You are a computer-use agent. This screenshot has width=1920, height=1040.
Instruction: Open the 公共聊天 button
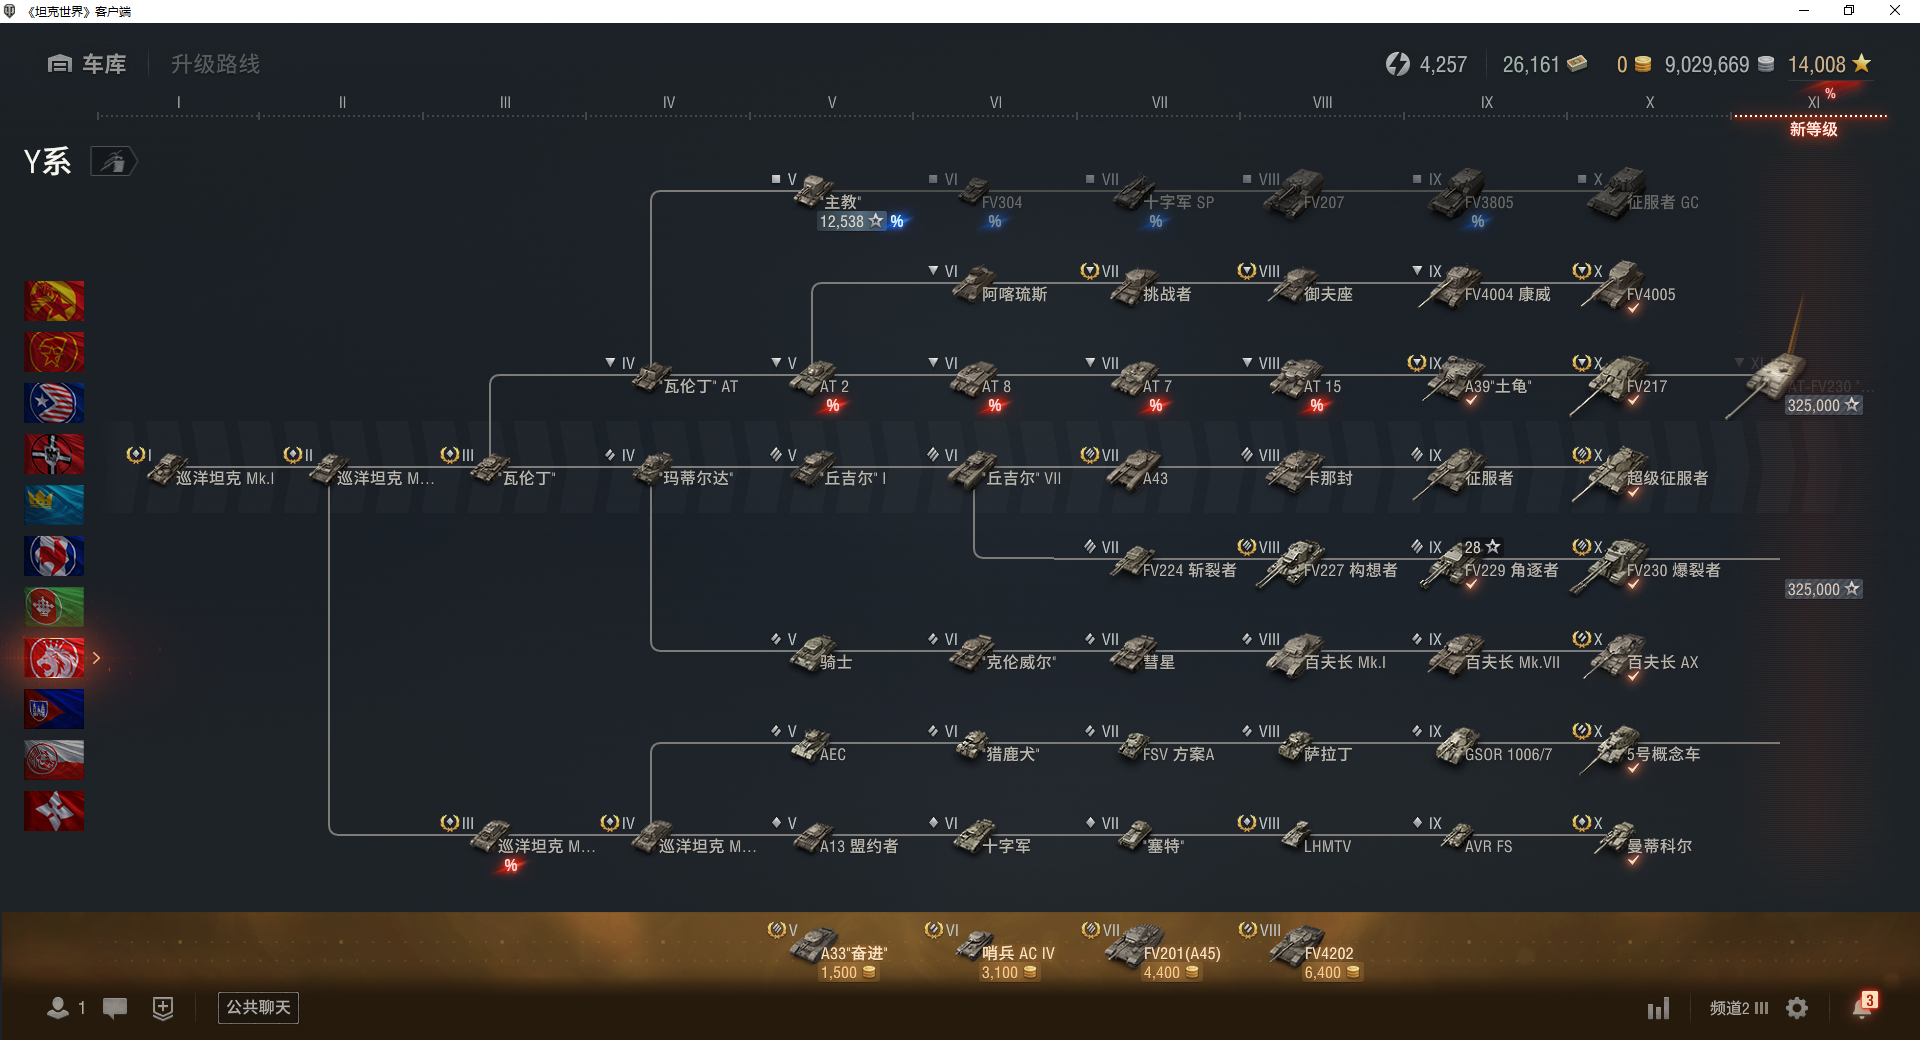click(258, 1007)
